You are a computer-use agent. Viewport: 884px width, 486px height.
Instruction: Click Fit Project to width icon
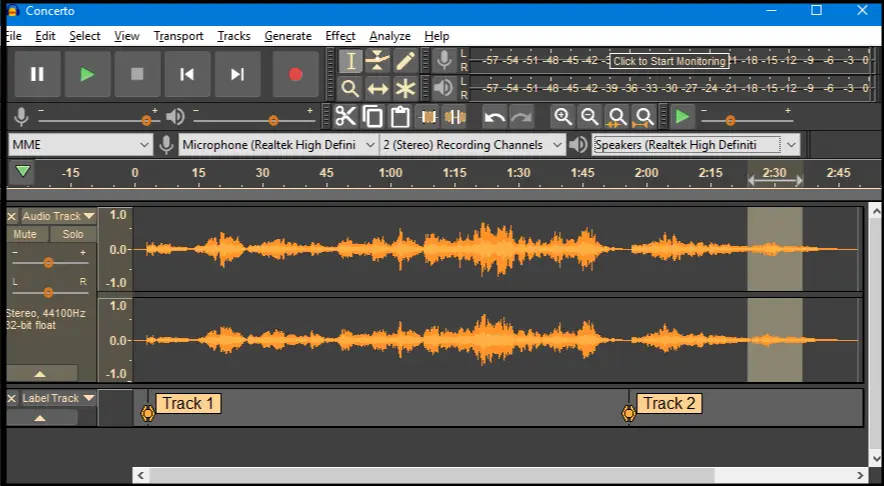coord(644,117)
